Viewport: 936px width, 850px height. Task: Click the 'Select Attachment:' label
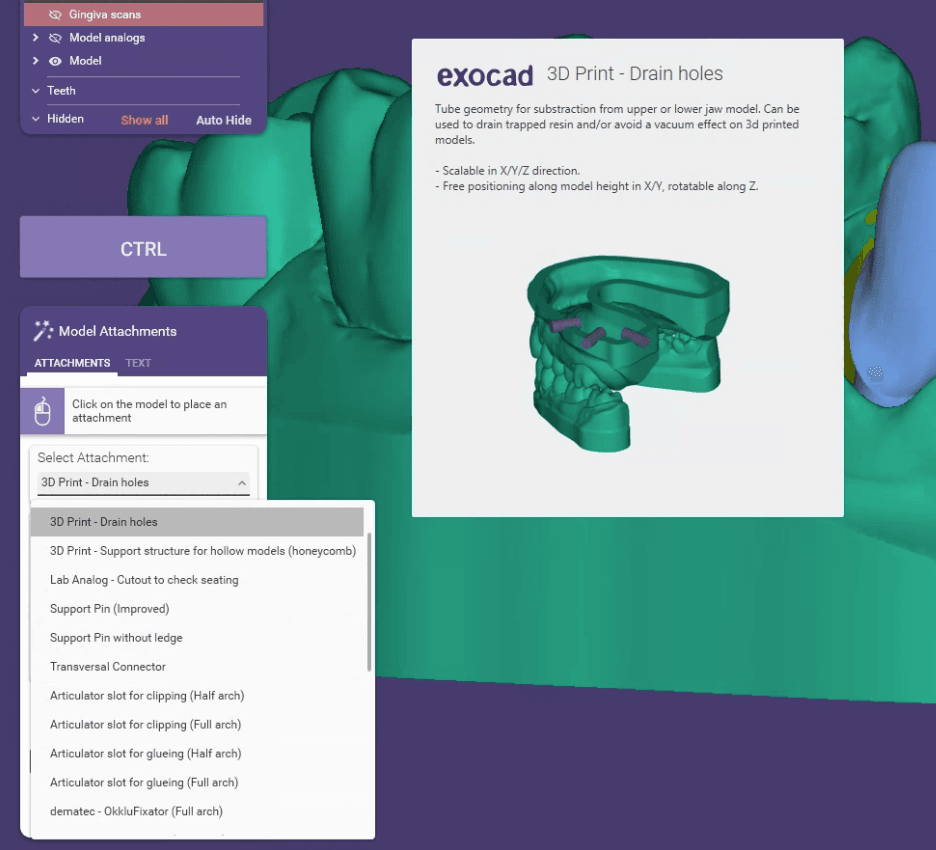[x=93, y=458]
